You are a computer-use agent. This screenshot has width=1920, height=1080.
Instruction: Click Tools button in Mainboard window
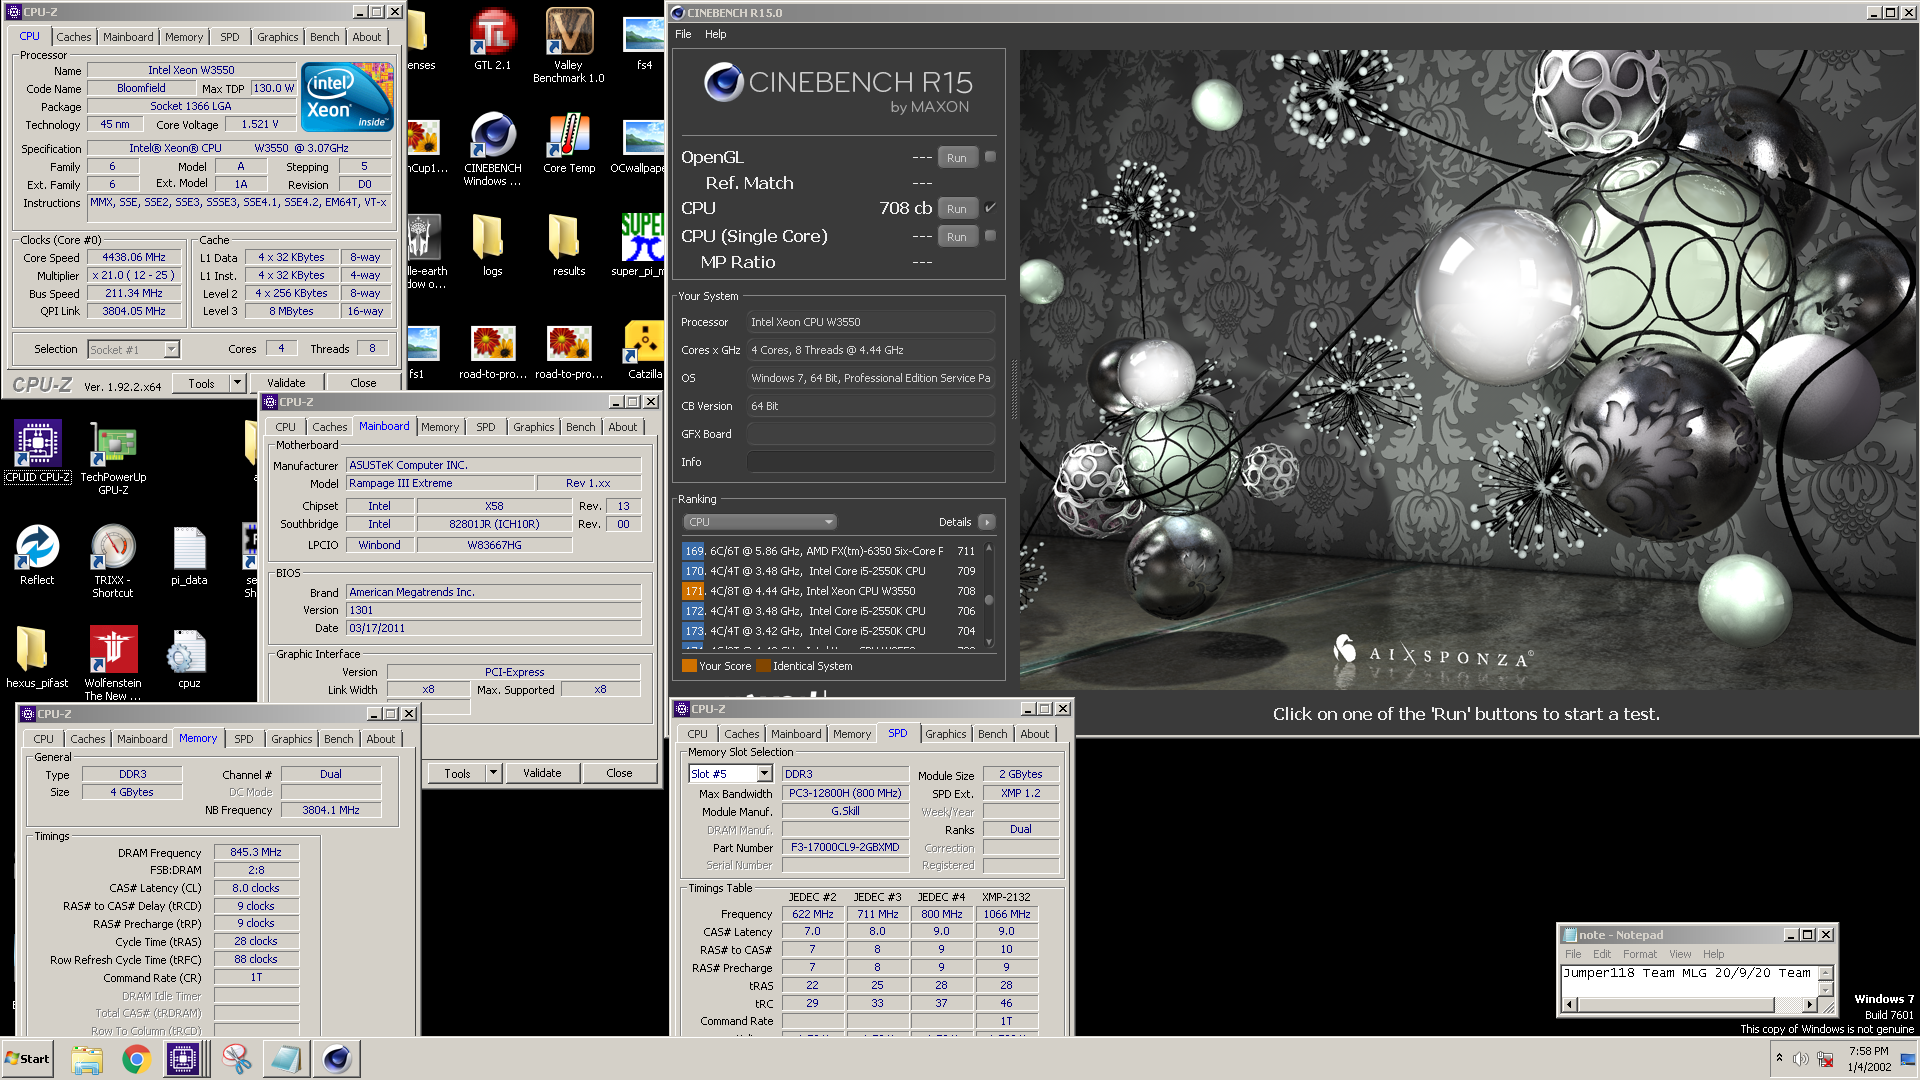(457, 773)
